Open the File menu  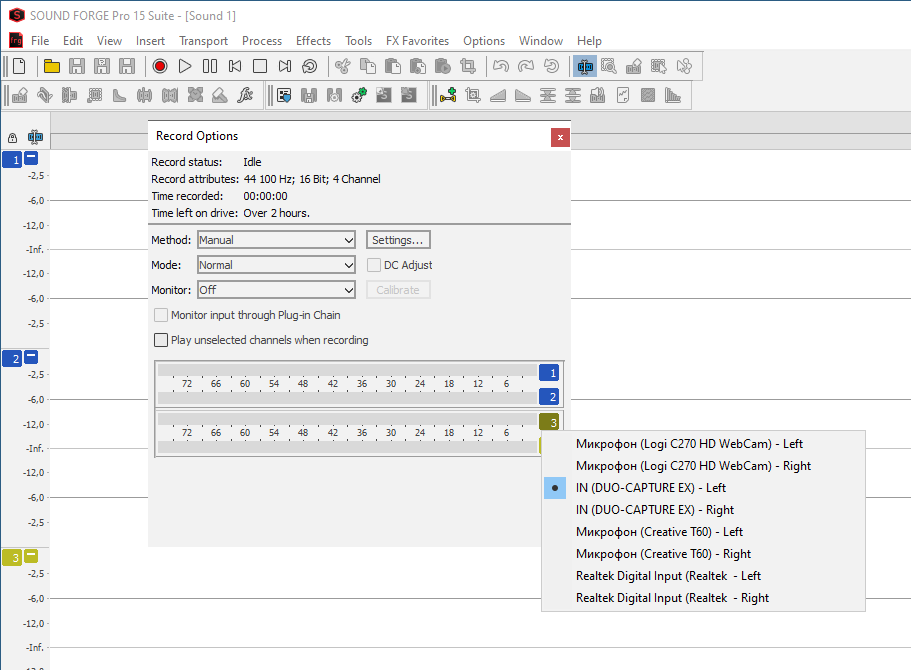point(40,41)
